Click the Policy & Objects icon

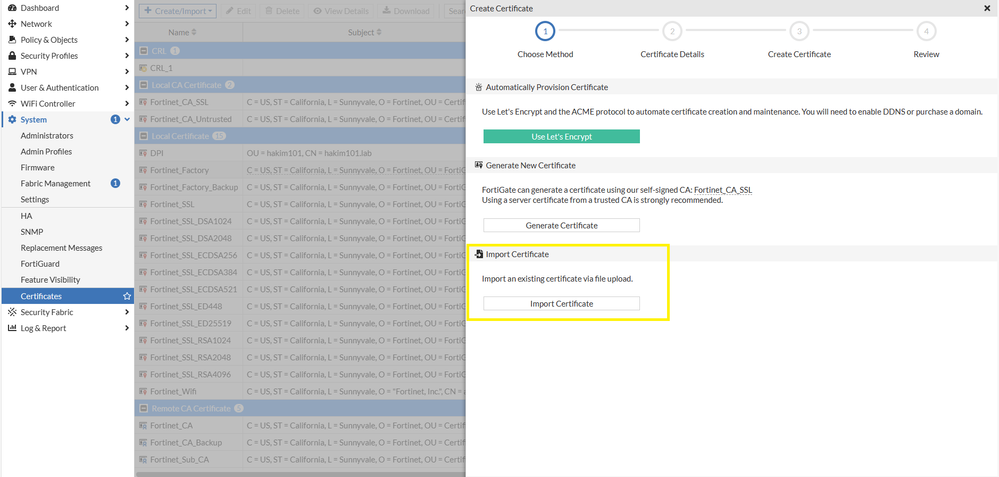(11, 39)
